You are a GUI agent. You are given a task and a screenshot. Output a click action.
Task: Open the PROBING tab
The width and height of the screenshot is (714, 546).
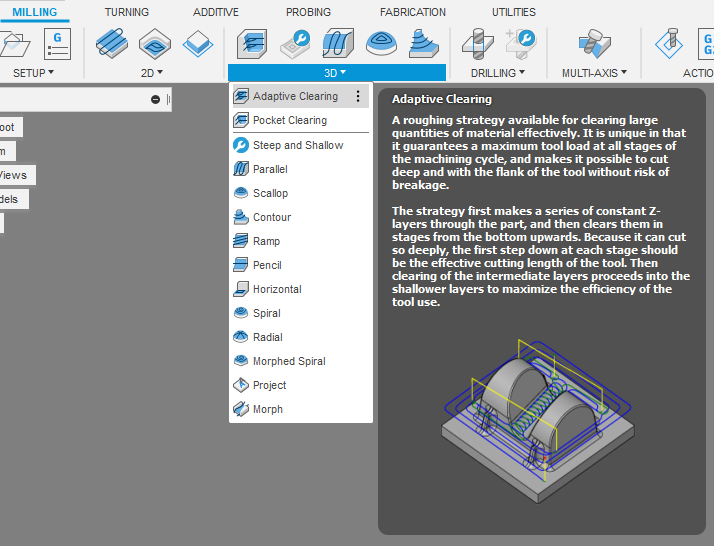[308, 12]
